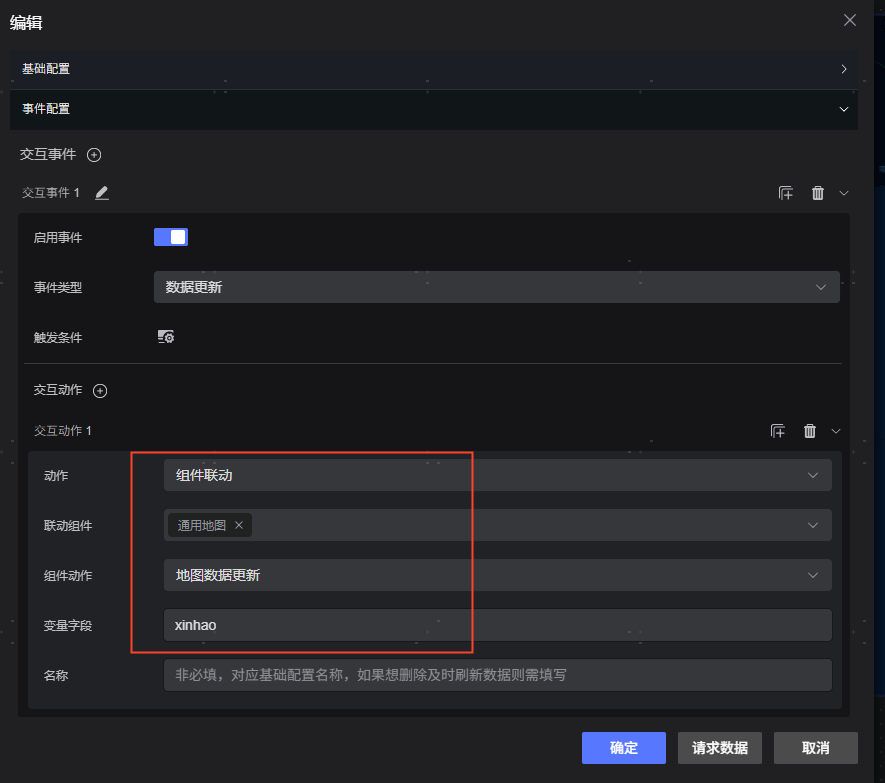Open the 组件动作 dropdown showing 地图数据更新

pos(496,575)
